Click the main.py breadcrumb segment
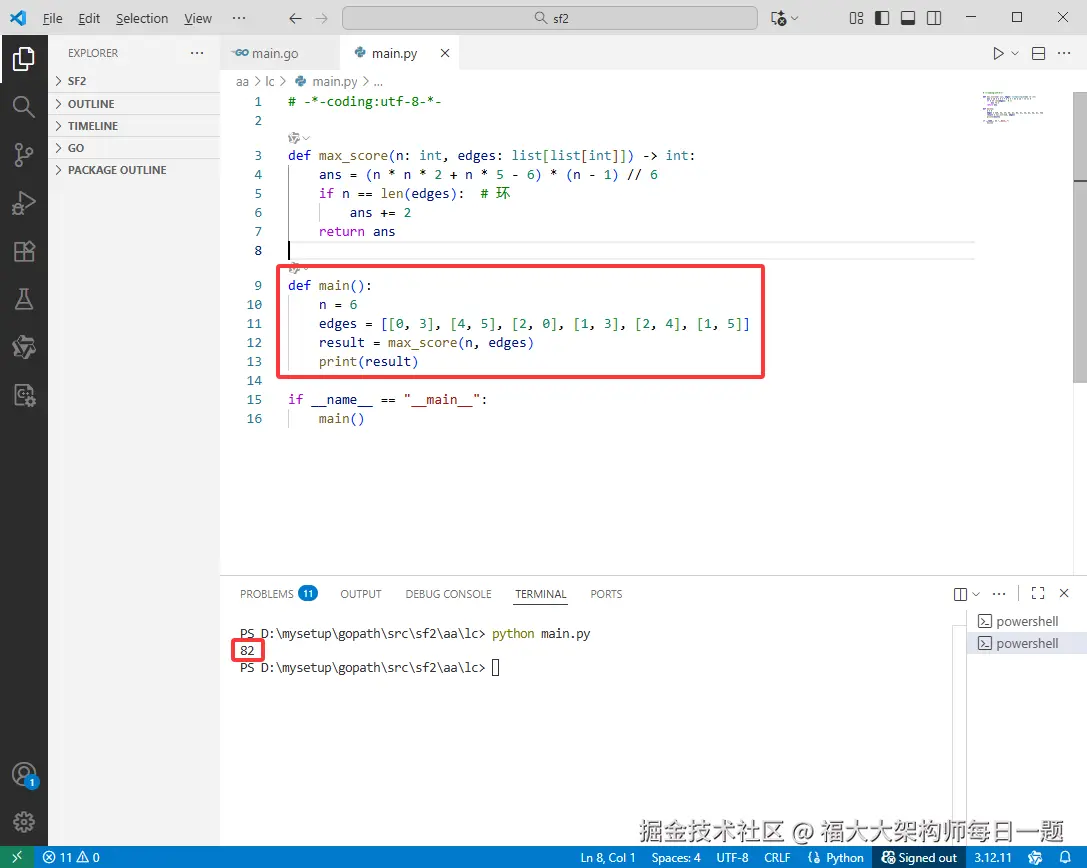 pyautogui.click(x=334, y=81)
